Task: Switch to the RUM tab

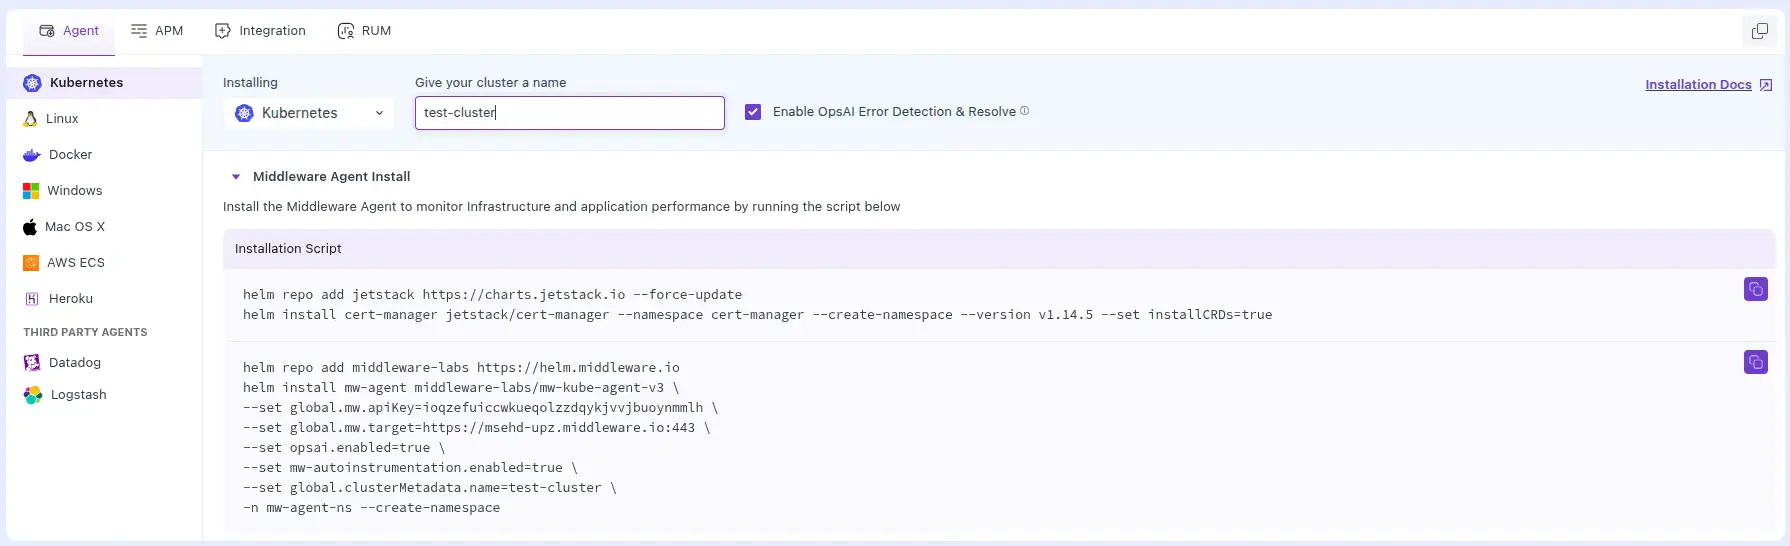Action: 364,31
